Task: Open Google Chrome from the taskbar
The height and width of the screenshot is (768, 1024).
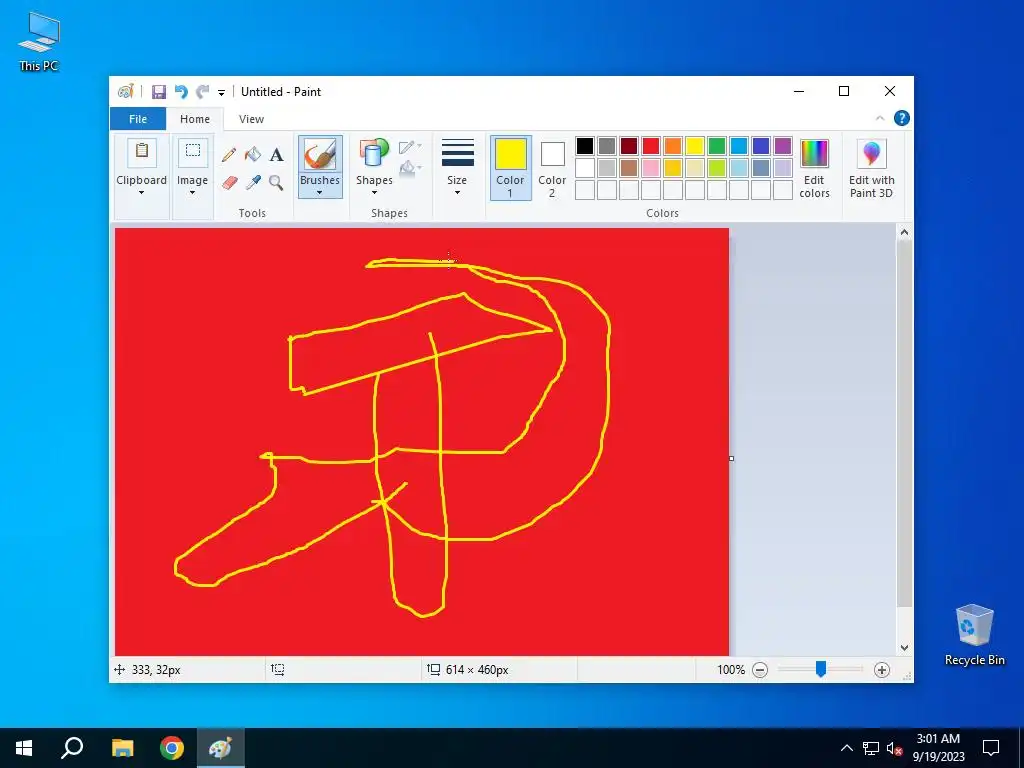Action: 172,748
